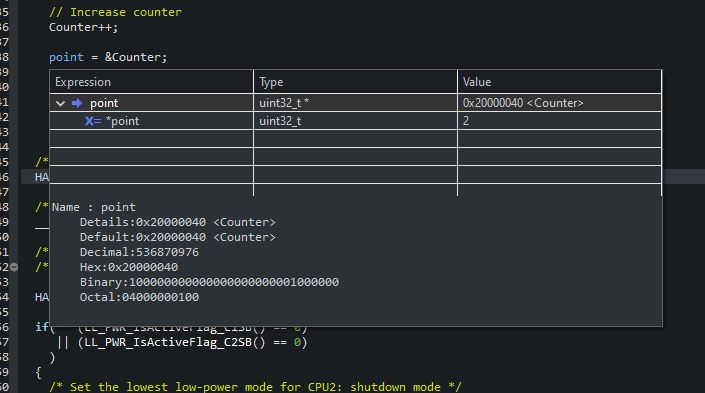Click the Decimal:536870976 line
705x393 pixels.
(139, 252)
